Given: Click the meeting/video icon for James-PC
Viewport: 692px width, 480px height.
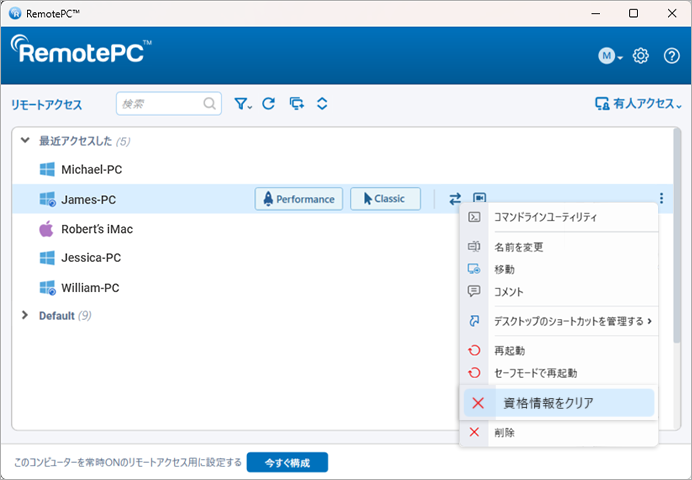Looking at the screenshot, I should pos(480,197).
